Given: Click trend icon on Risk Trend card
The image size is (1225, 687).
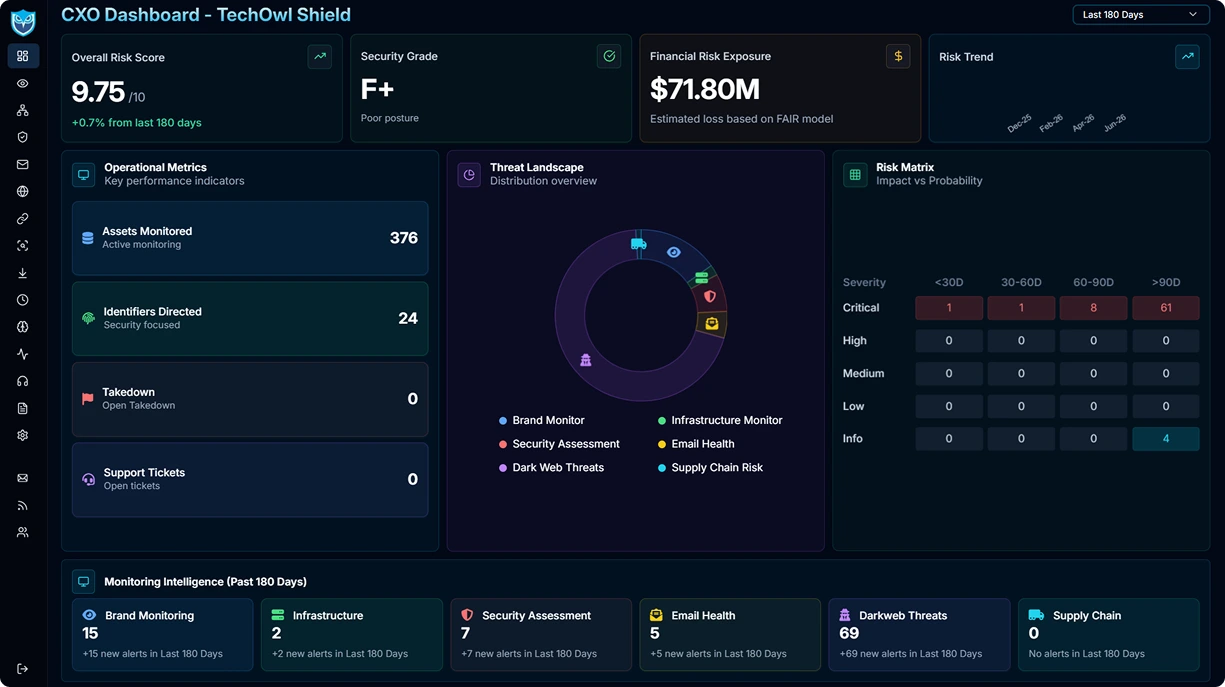Looking at the screenshot, I should coord(1187,56).
